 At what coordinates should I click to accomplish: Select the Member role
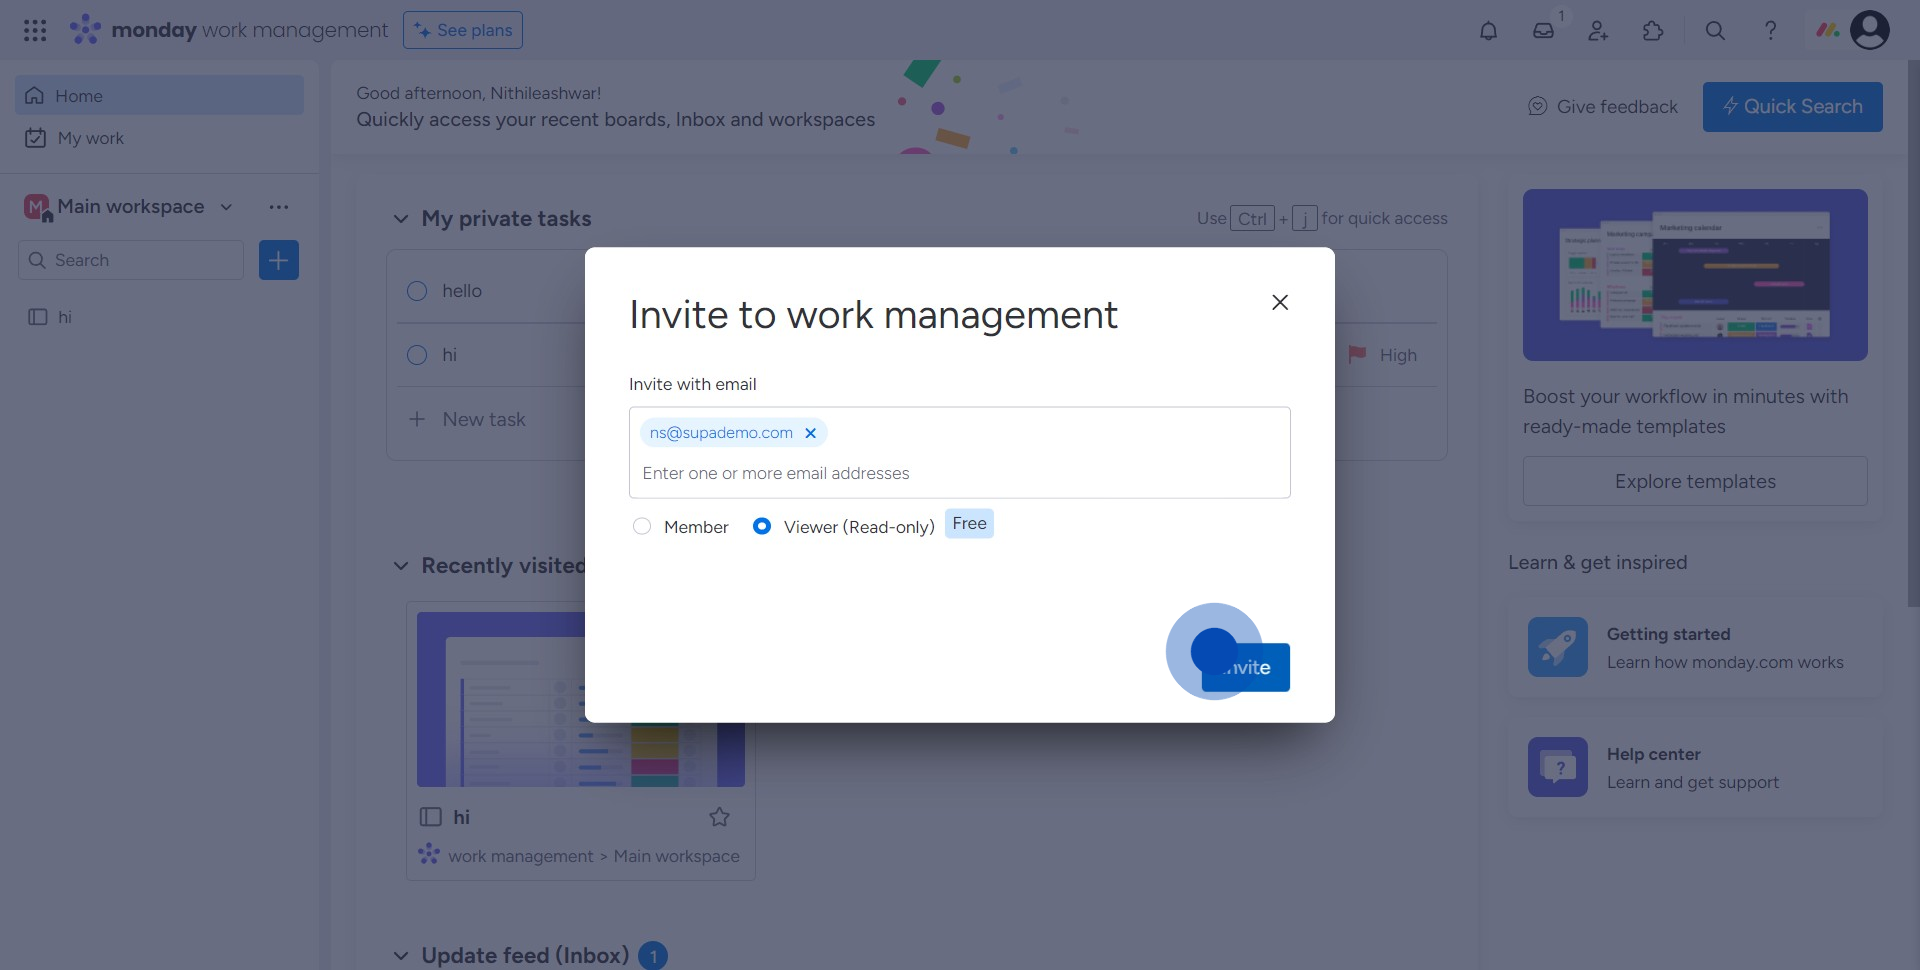tap(642, 526)
